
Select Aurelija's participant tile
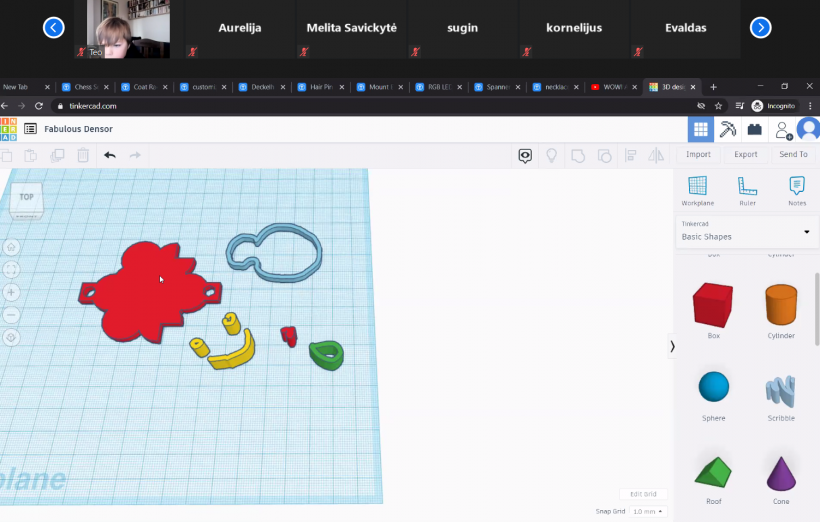[x=240, y=29]
